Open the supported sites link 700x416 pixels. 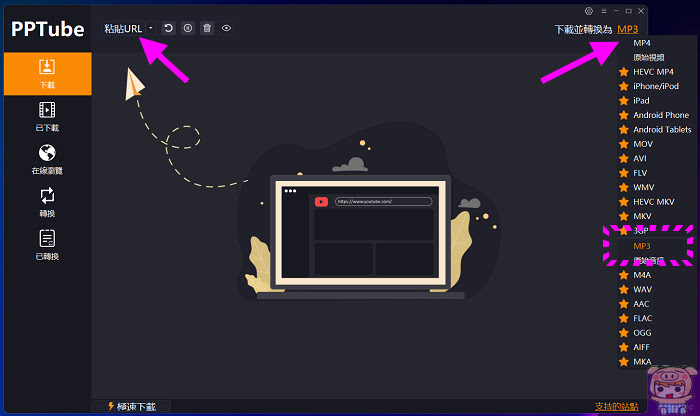point(616,406)
